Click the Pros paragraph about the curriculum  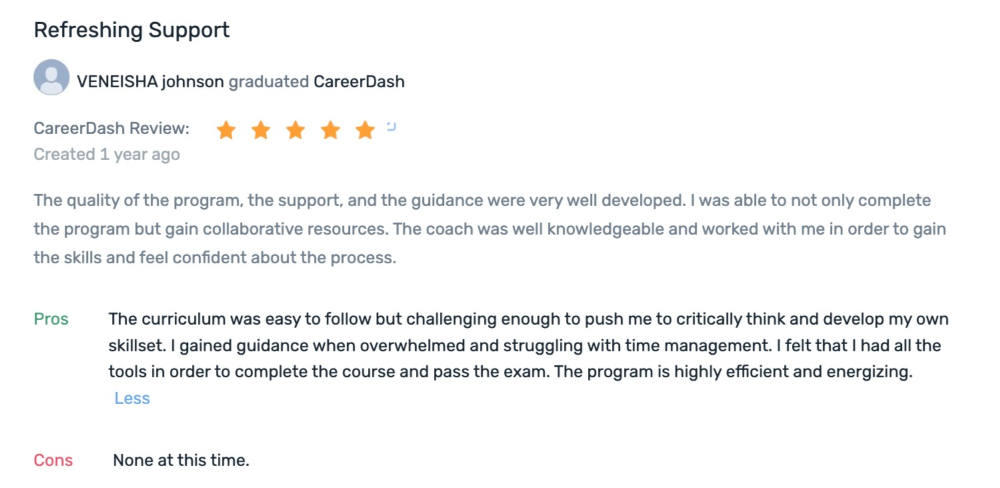pyautogui.click(x=529, y=345)
